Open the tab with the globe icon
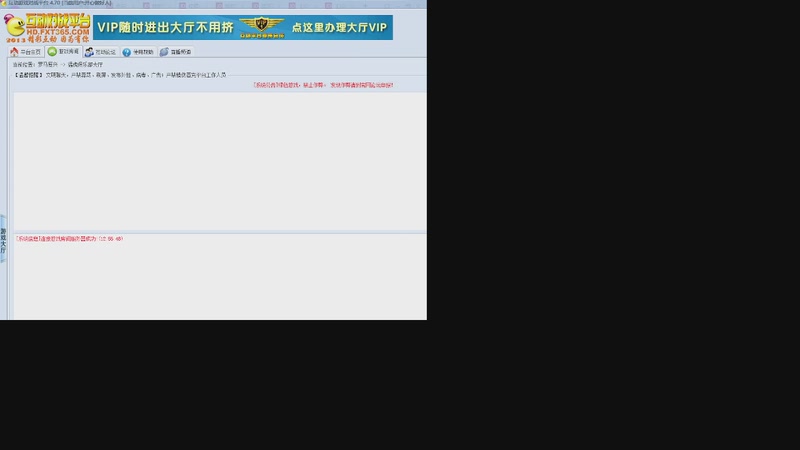This screenshot has height=450, width=800. point(176,52)
